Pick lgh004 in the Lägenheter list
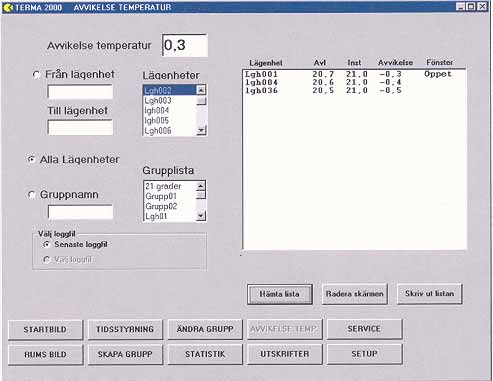The height and width of the screenshot is (381, 493). coord(170,110)
